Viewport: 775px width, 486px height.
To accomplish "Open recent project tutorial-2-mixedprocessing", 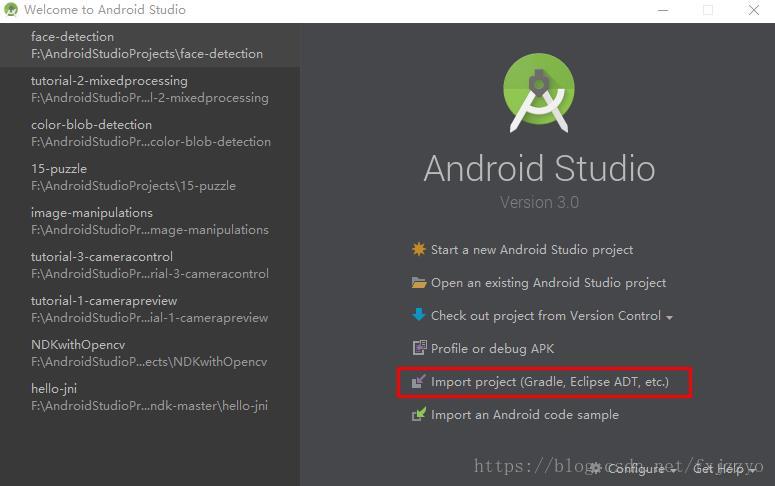I will point(150,89).
